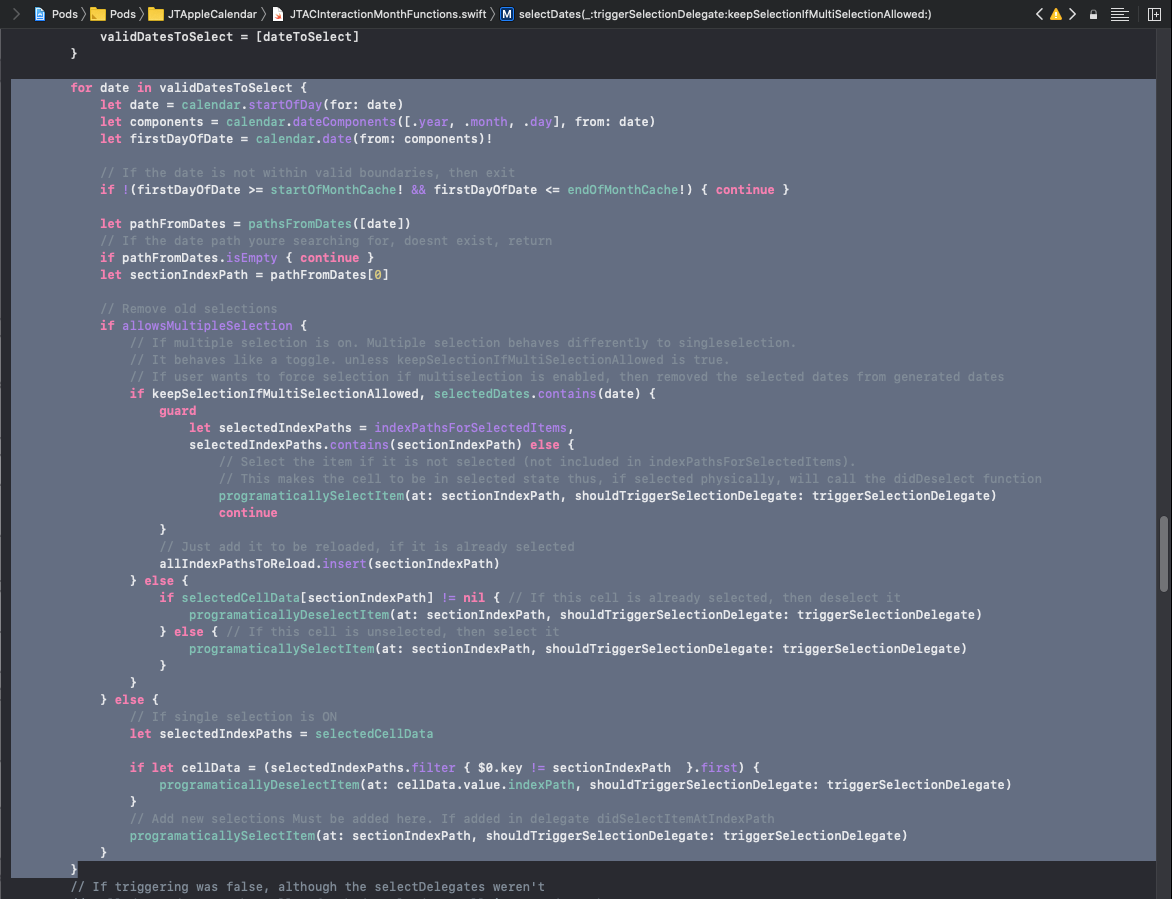The image size is (1172, 899).
Task: Click the blue Pods project file icon
Action: (40, 14)
